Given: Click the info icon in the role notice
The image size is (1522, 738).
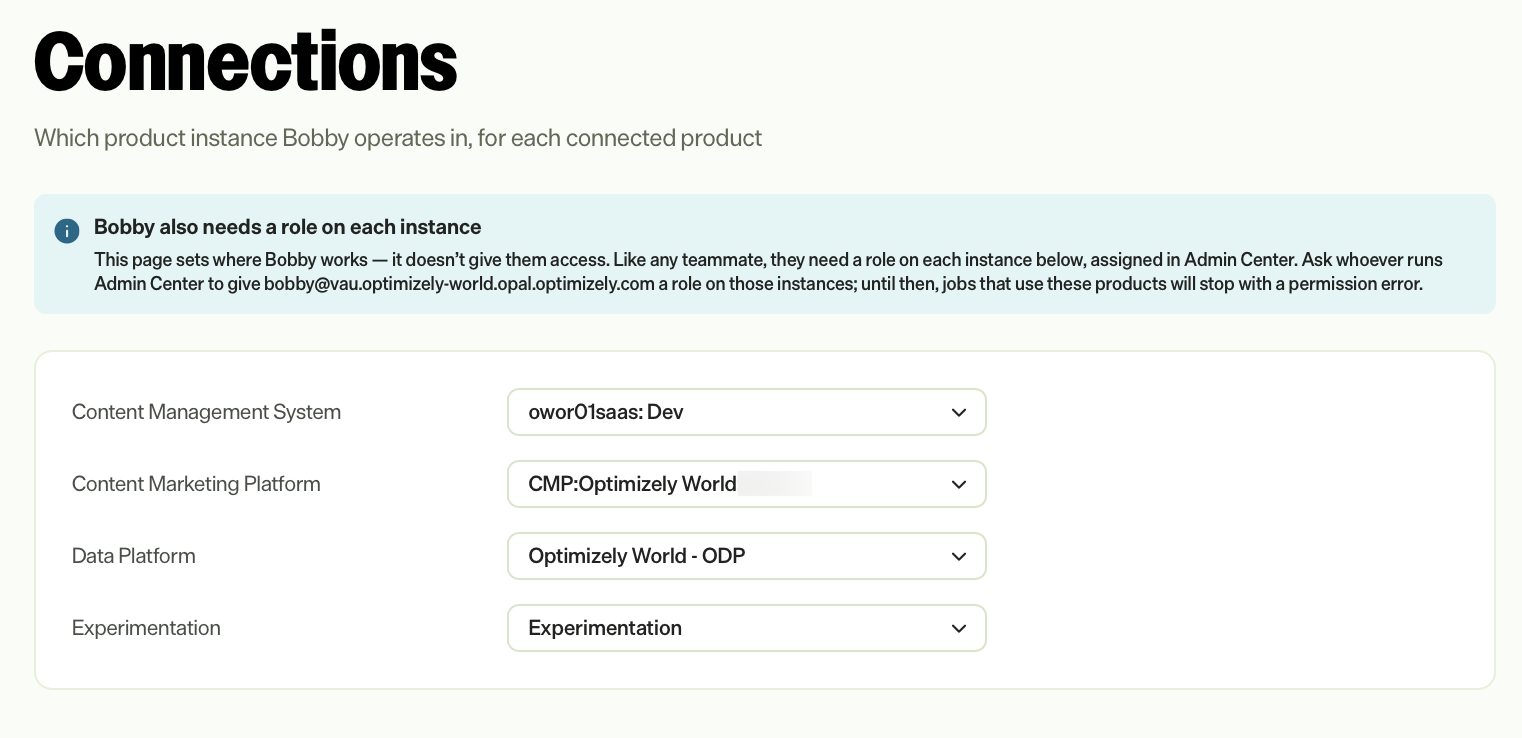Looking at the screenshot, I should [67, 231].
